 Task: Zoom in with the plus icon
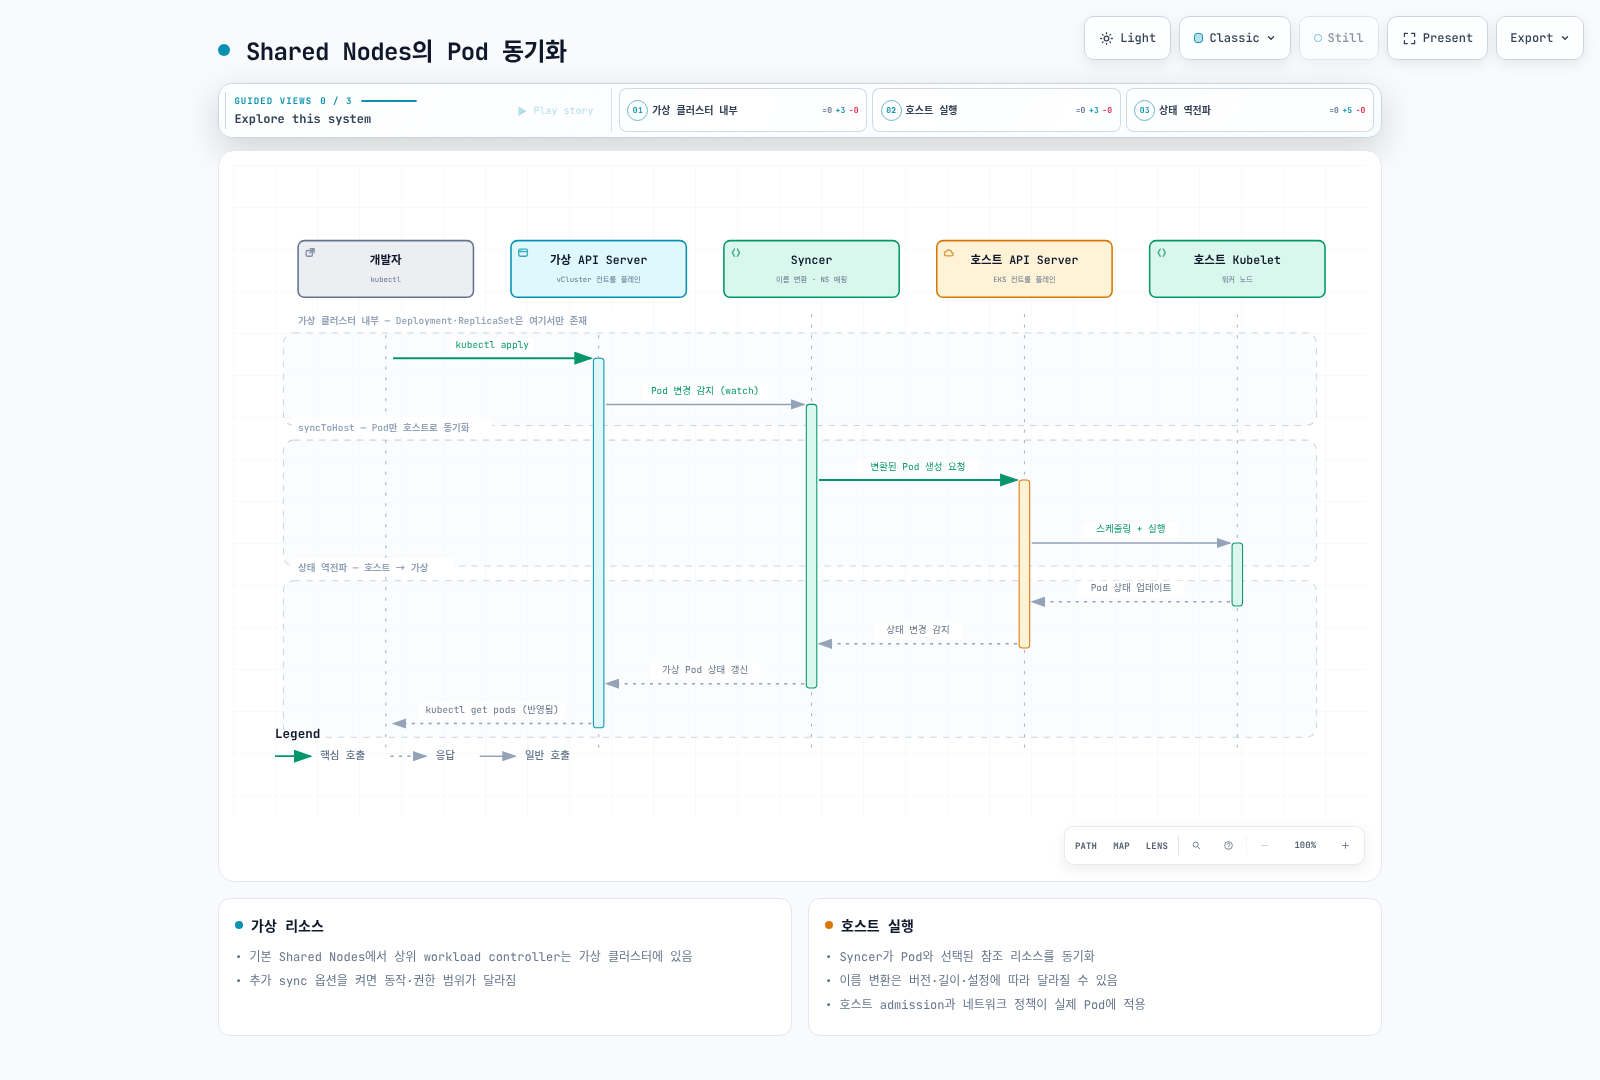(1345, 846)
